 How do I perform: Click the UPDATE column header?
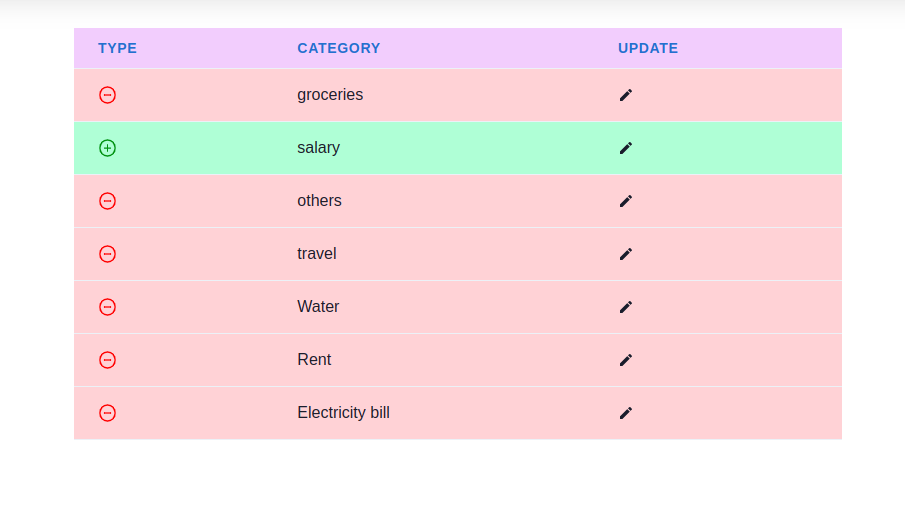pyautogui.click(x=648, y=48)
